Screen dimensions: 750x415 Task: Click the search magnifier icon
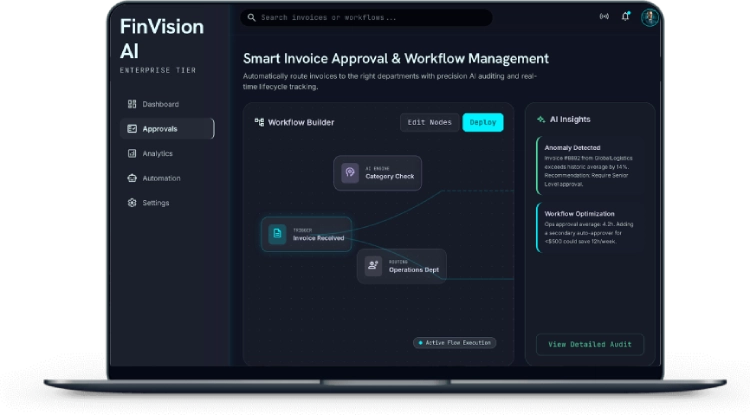click(x=251, y=18)
